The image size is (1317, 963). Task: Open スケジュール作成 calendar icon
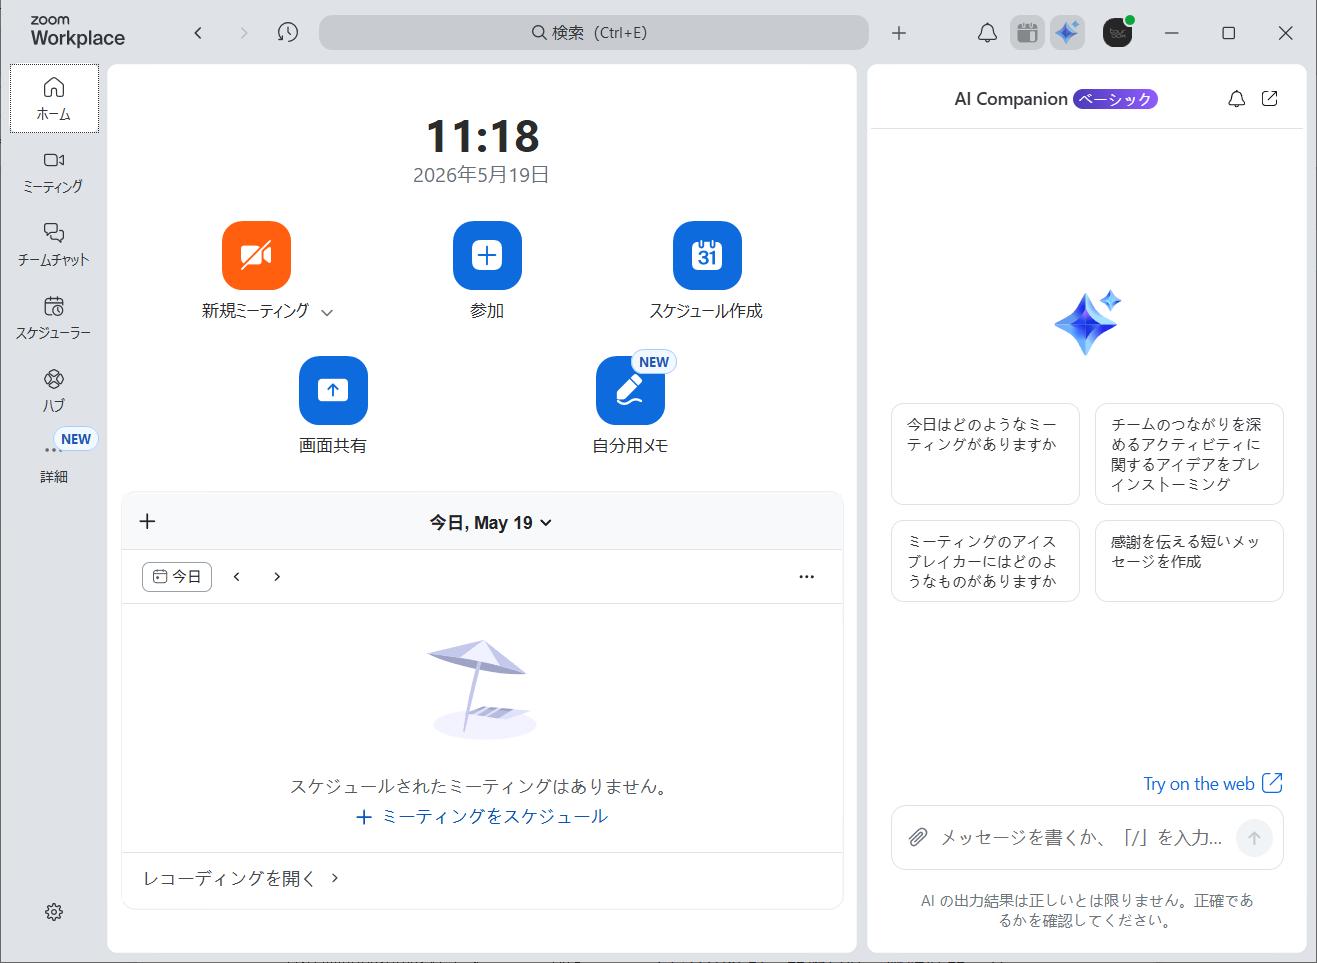point(707,255)
